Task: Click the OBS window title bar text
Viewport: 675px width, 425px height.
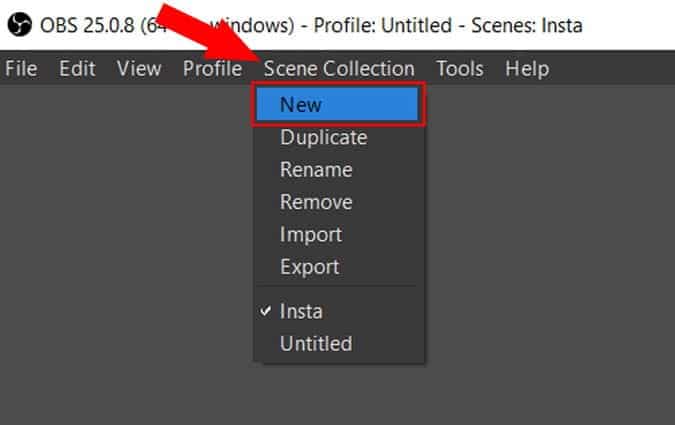Action: pos(311,25)
